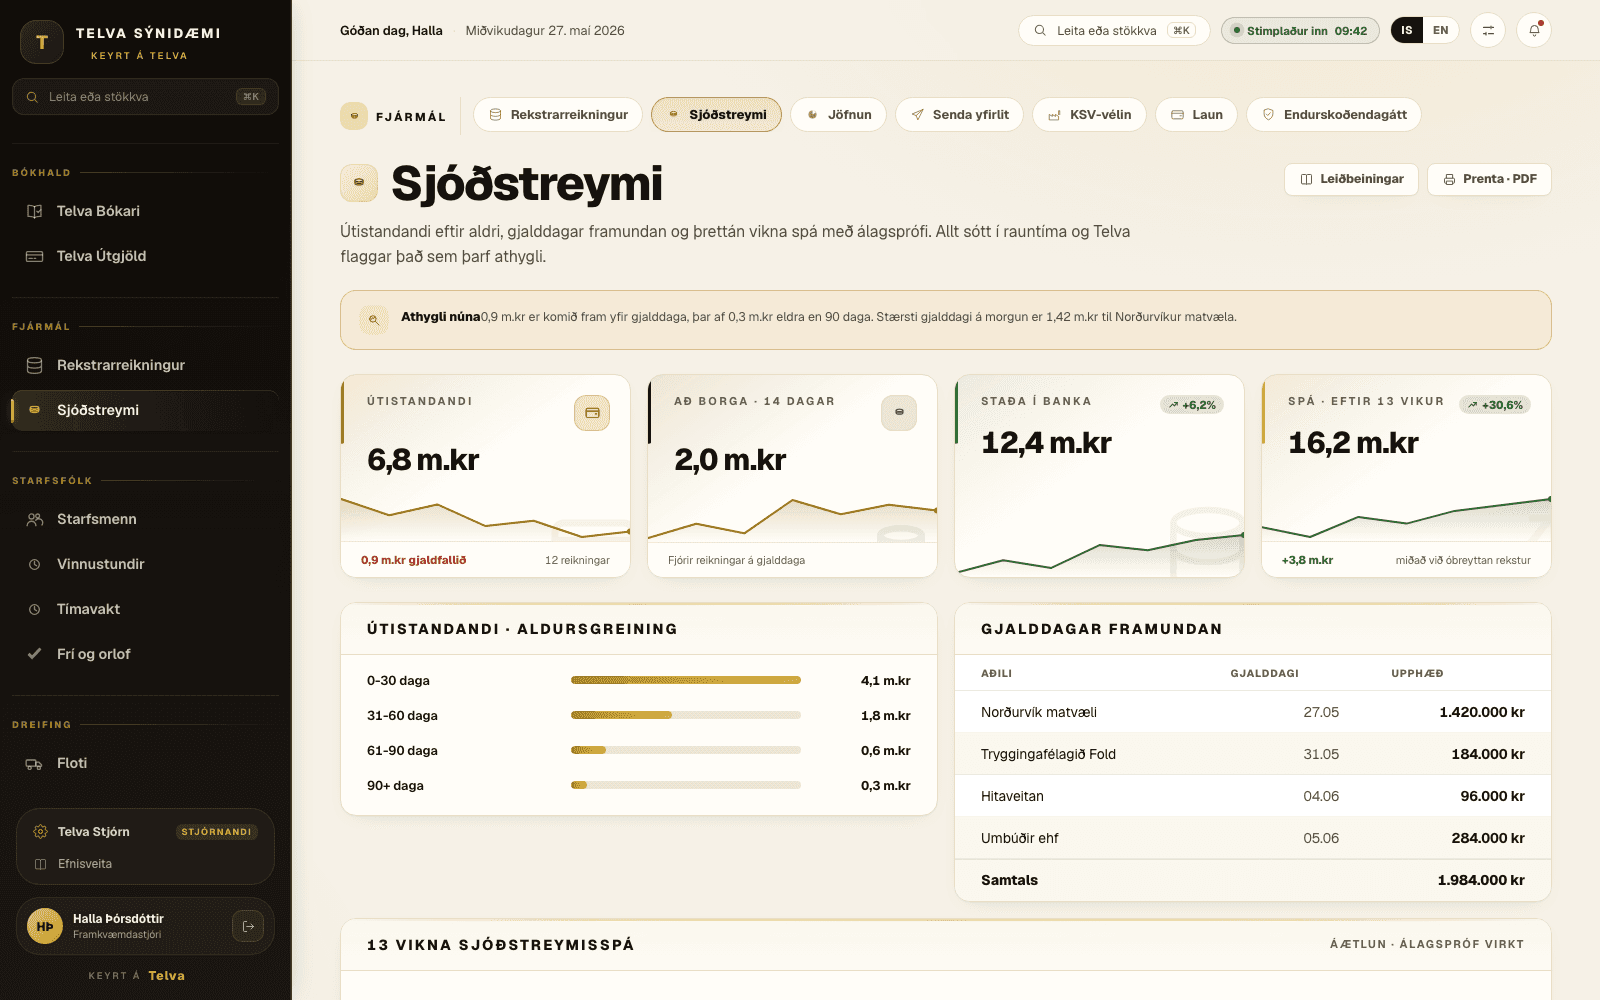The image size is (1600, 1000).
Task: Click the Telva link in footer
Action: coord(166,976)
